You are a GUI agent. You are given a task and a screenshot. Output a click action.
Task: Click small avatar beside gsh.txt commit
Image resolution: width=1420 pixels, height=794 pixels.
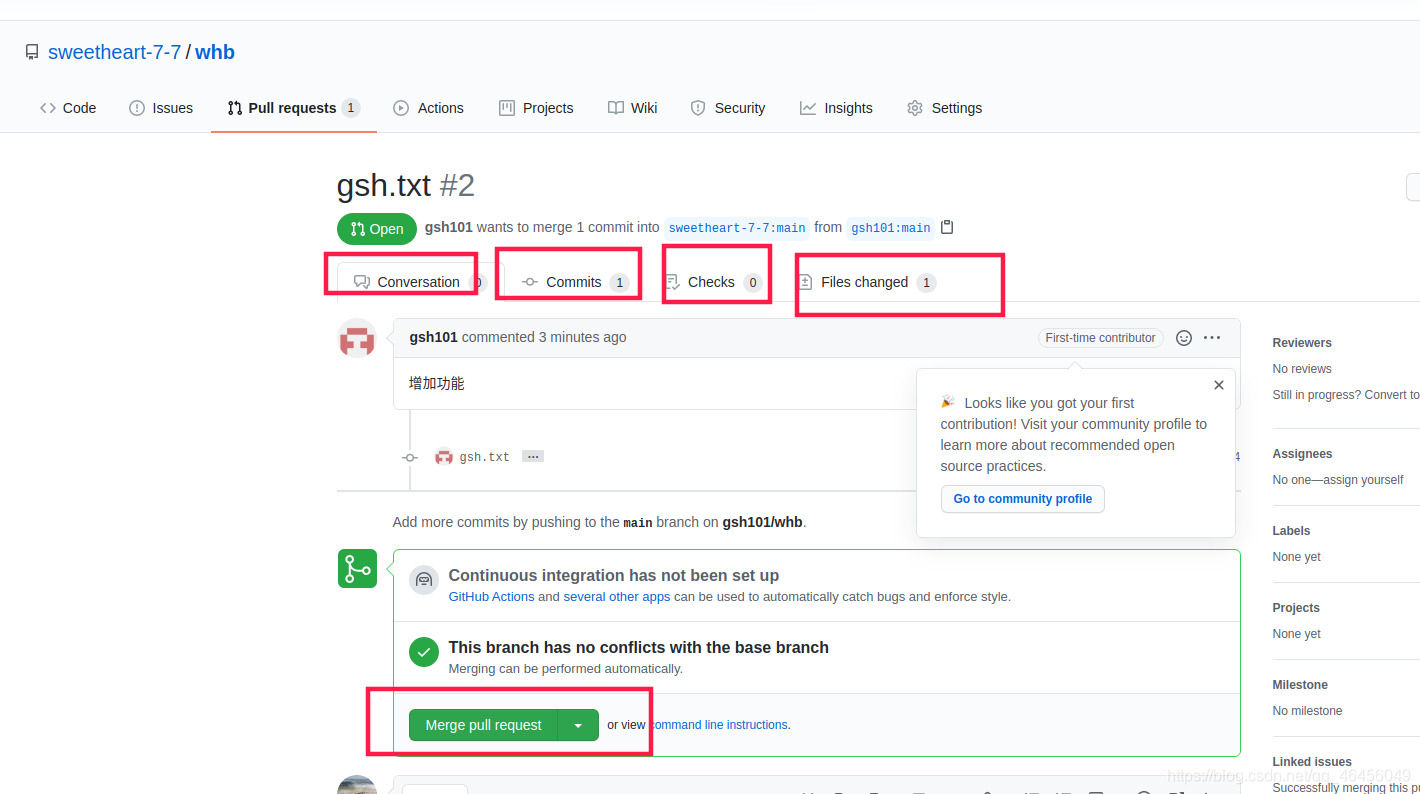point(444,457)
